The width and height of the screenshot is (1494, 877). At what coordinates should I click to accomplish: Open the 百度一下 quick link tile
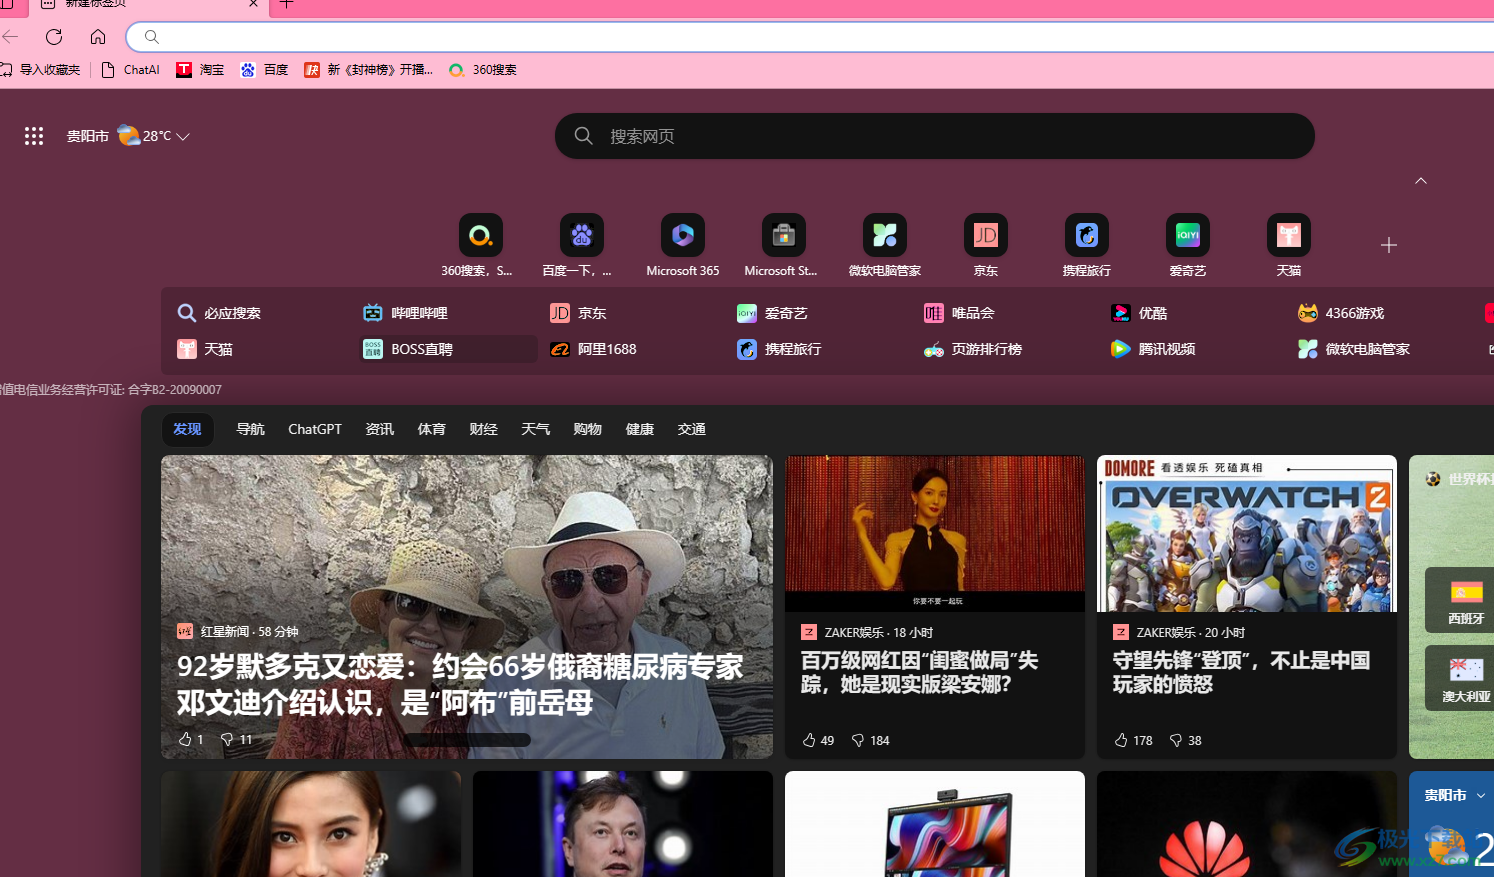coord(581,245)
